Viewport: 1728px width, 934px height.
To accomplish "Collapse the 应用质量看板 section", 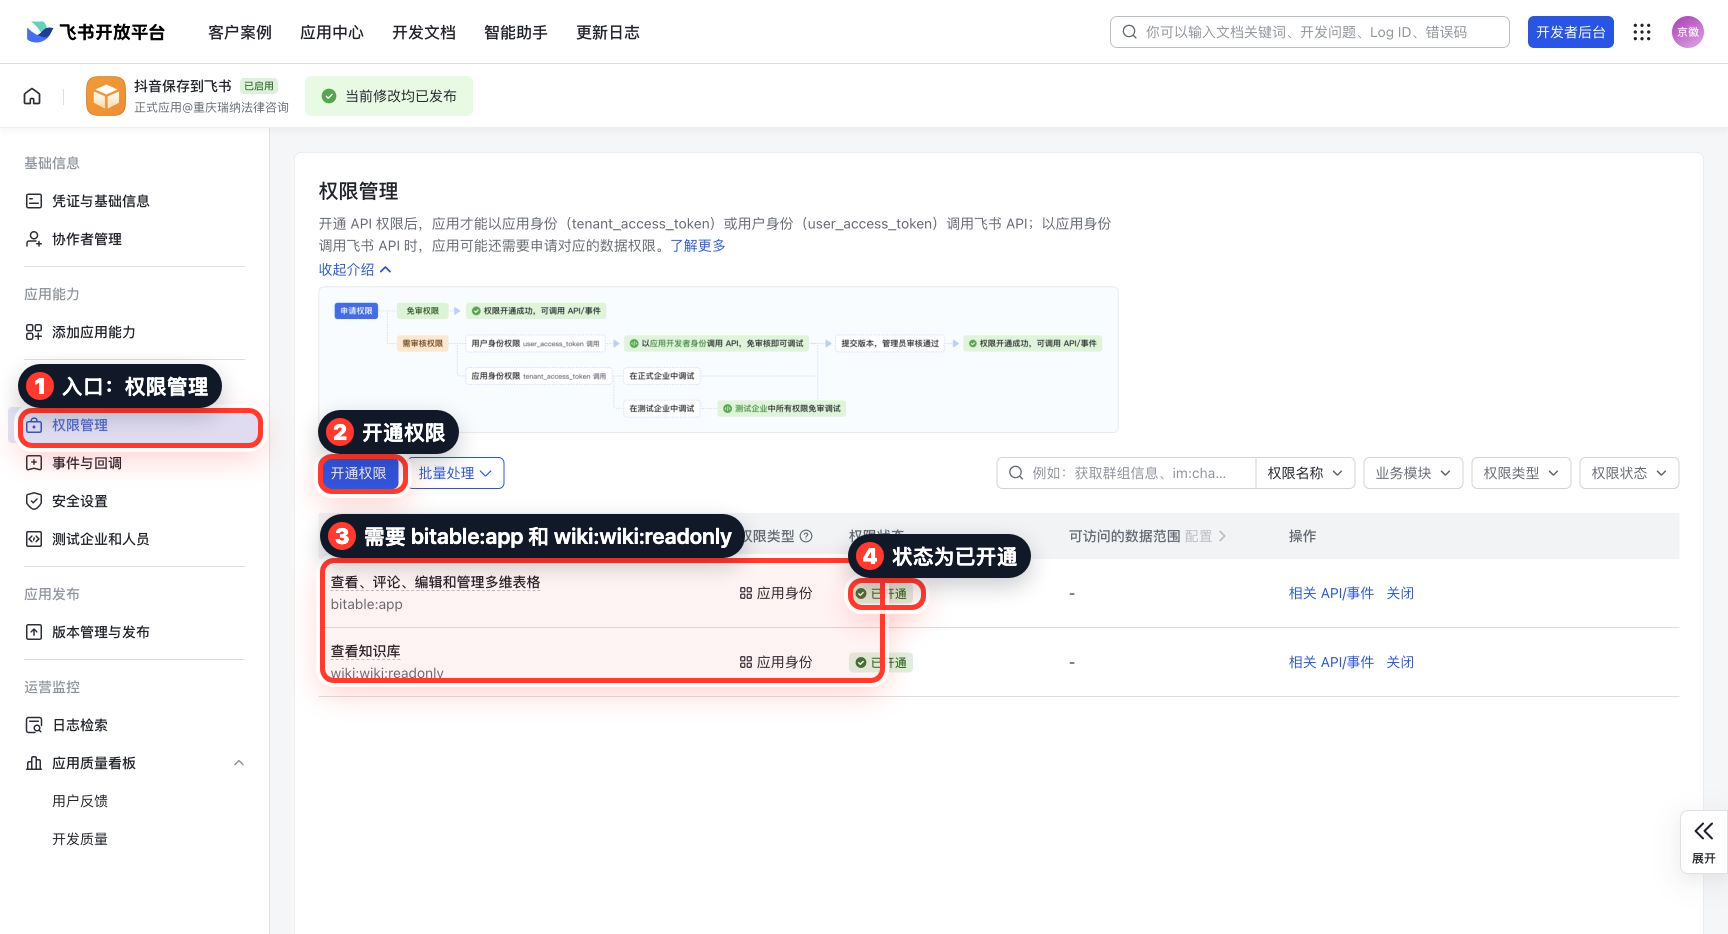I will (238, 763).
